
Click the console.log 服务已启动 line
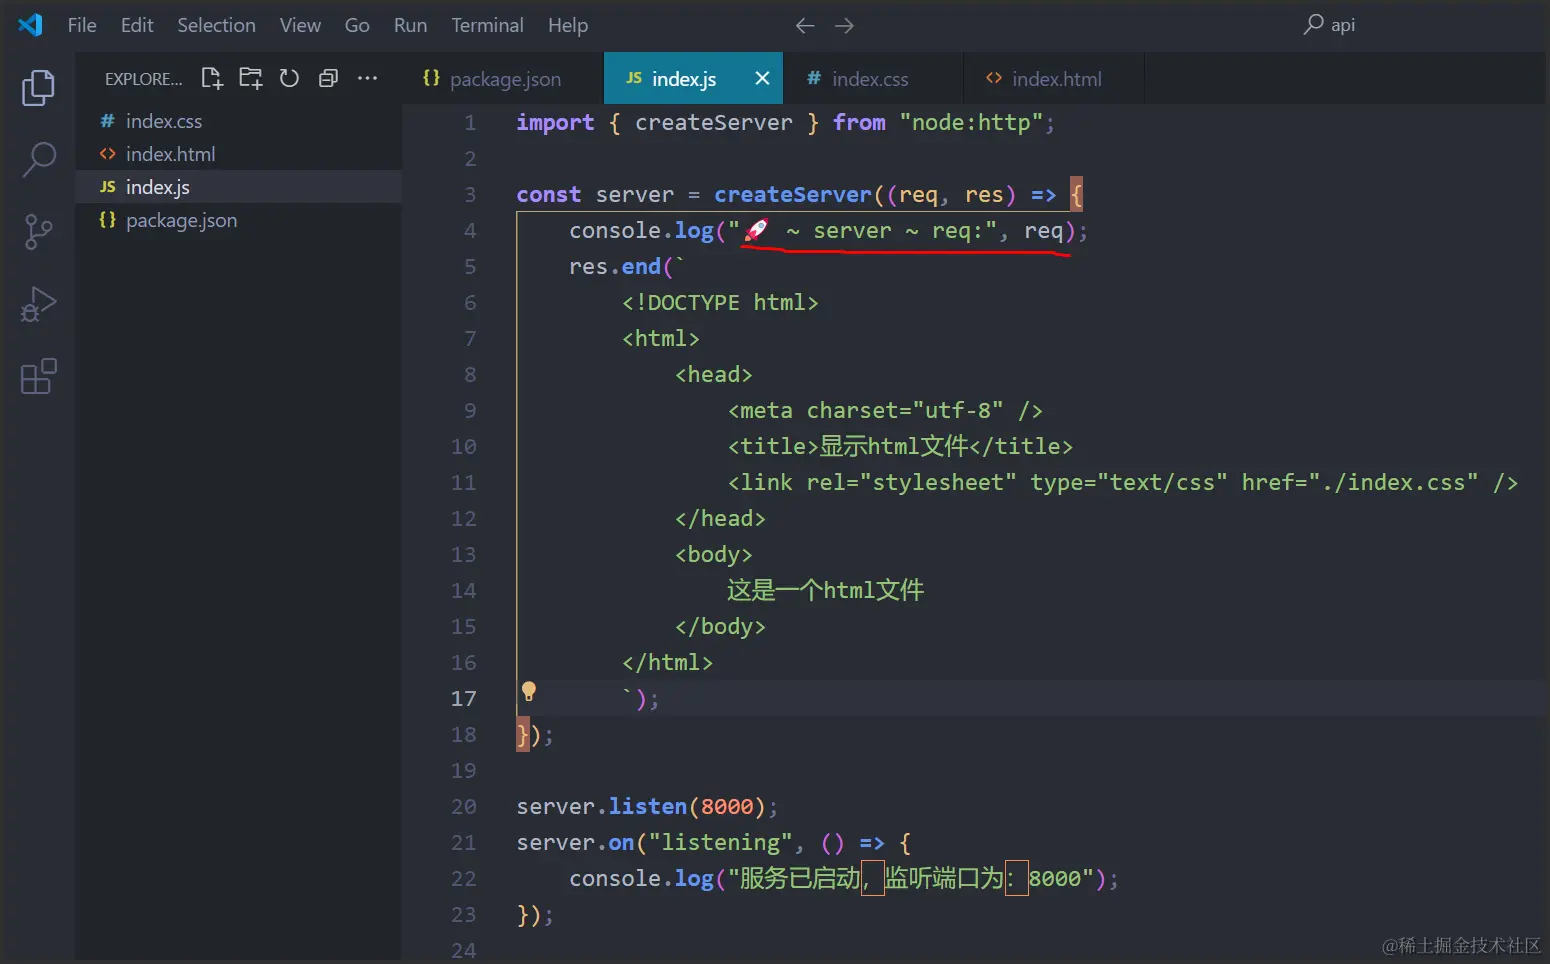(x=843, y=879)
